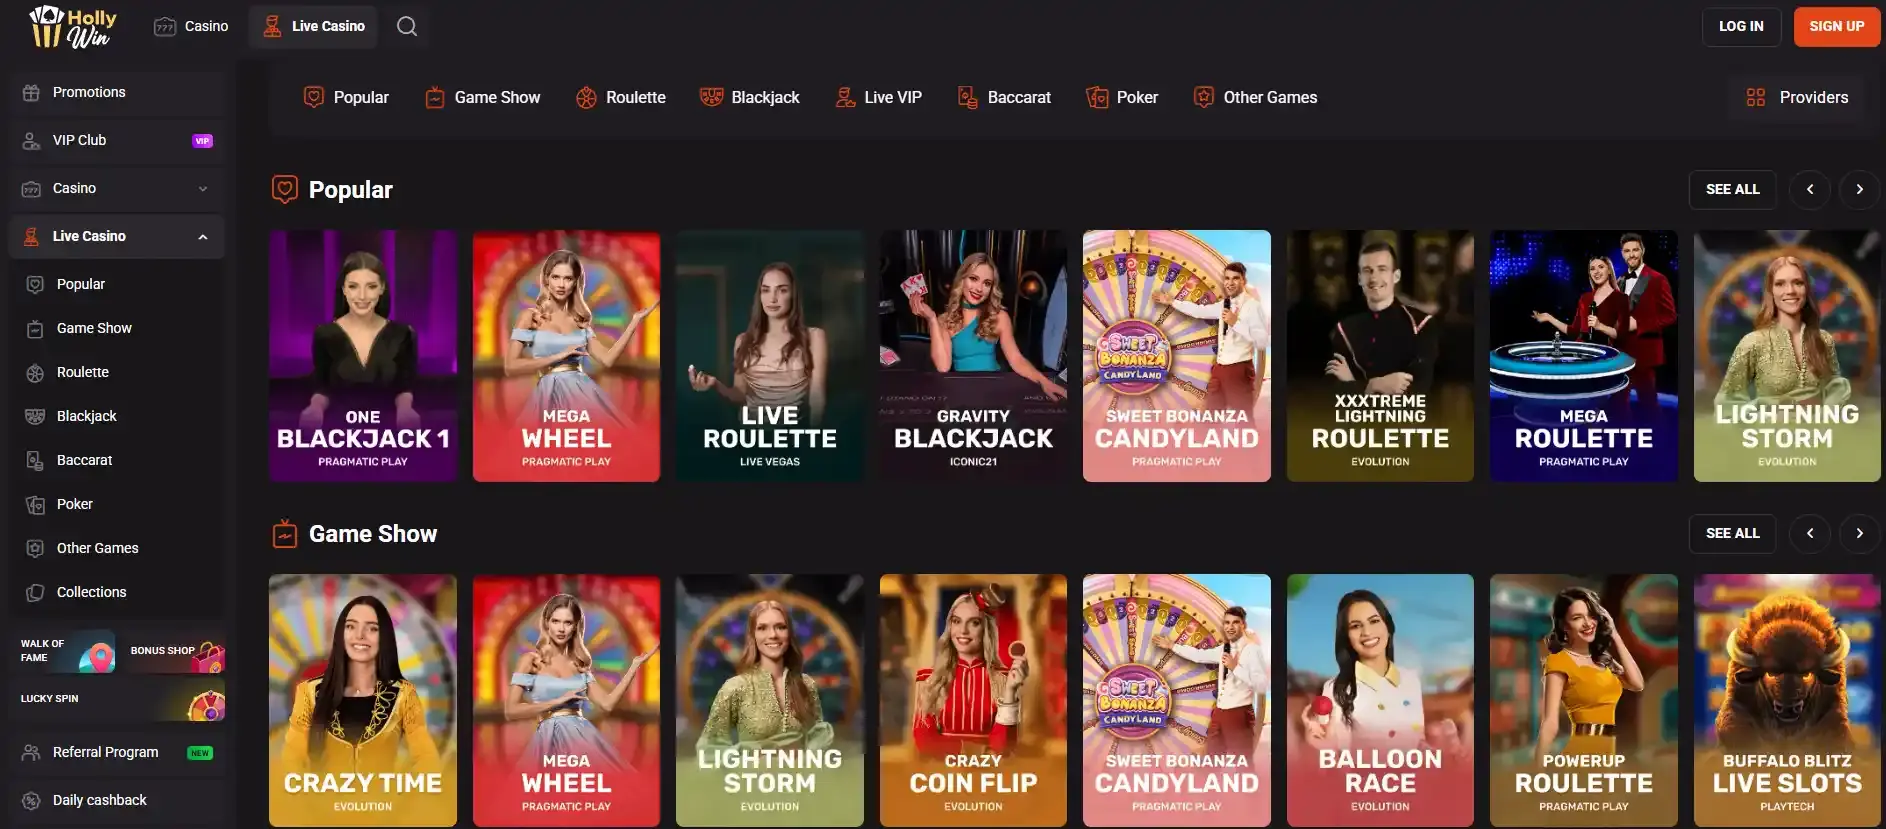Screen dimensions: 1886x829
Task: Click the Popular heading shield icon
Action: 285,189
